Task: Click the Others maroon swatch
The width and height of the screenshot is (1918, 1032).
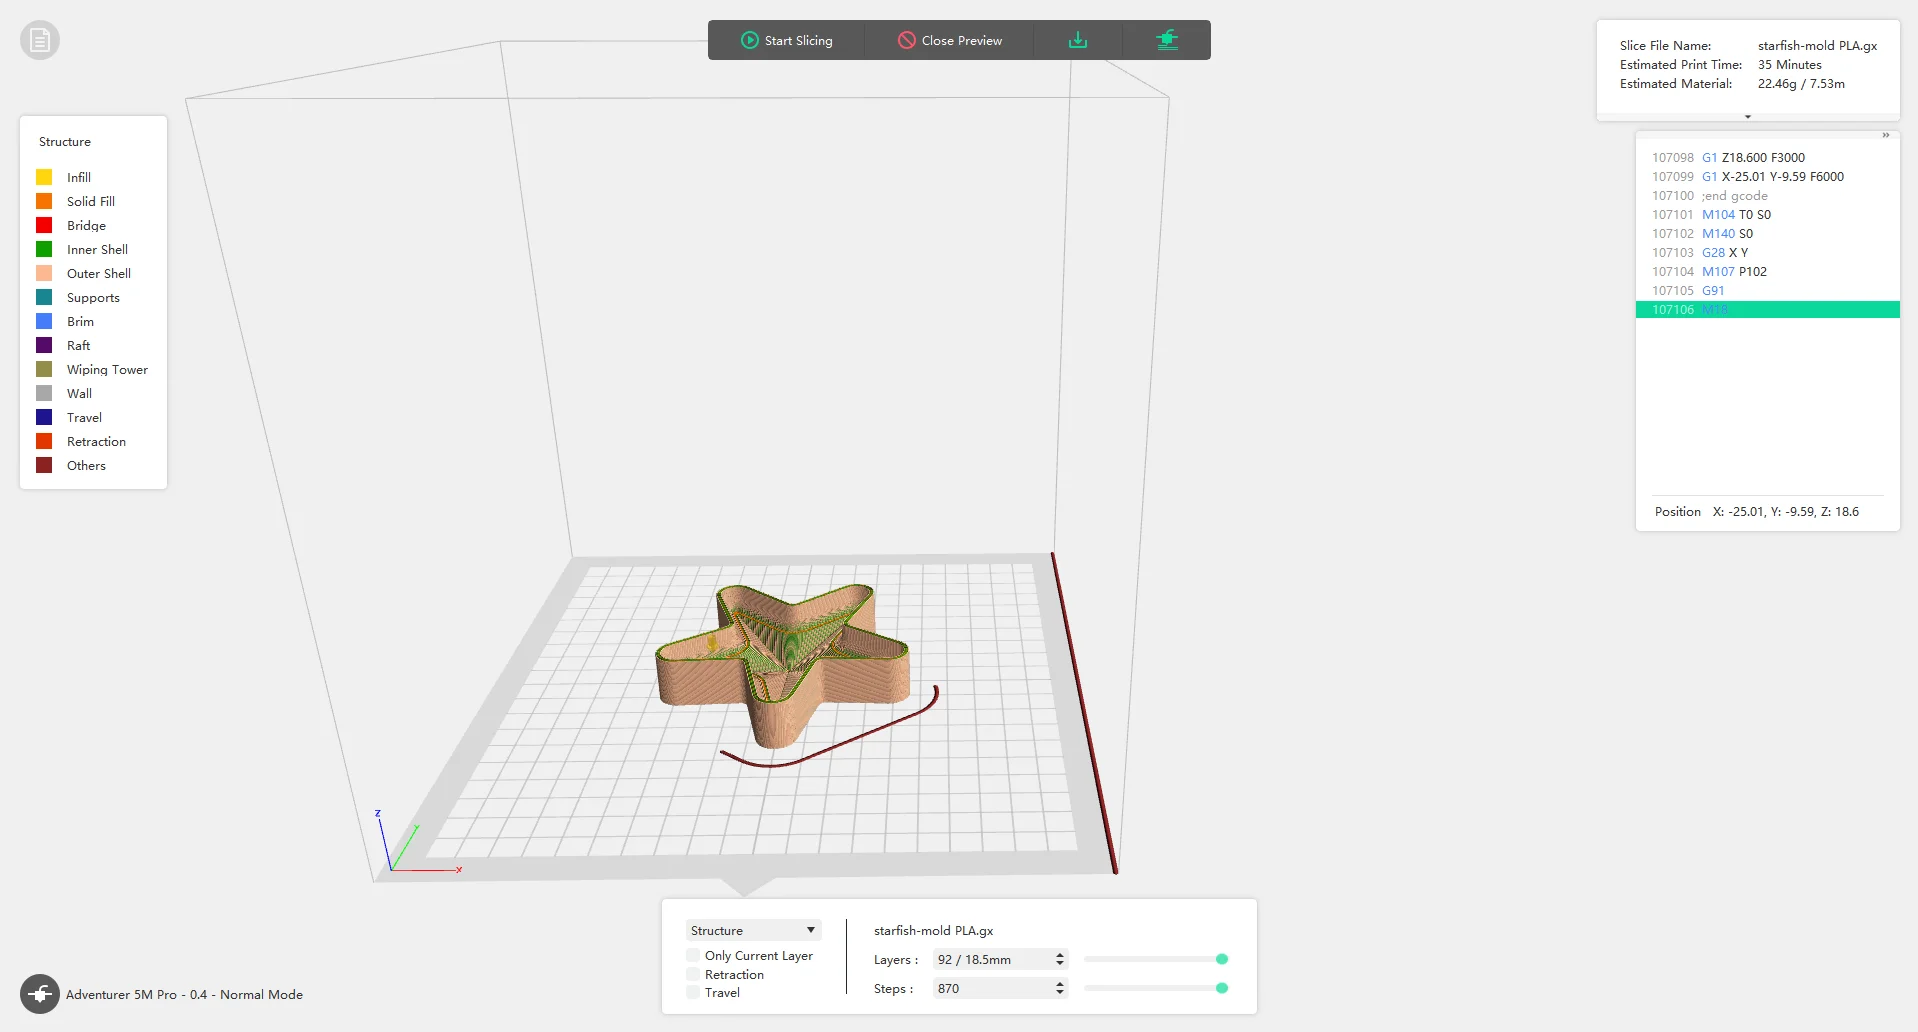Action: (44, 465)
